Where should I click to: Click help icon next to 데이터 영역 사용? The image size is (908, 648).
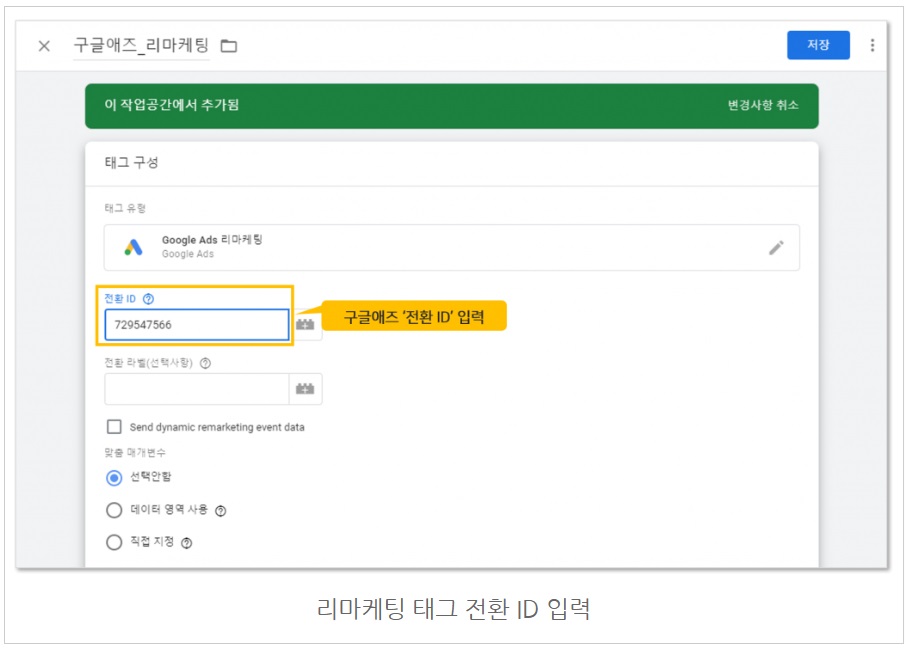(221, 511)
